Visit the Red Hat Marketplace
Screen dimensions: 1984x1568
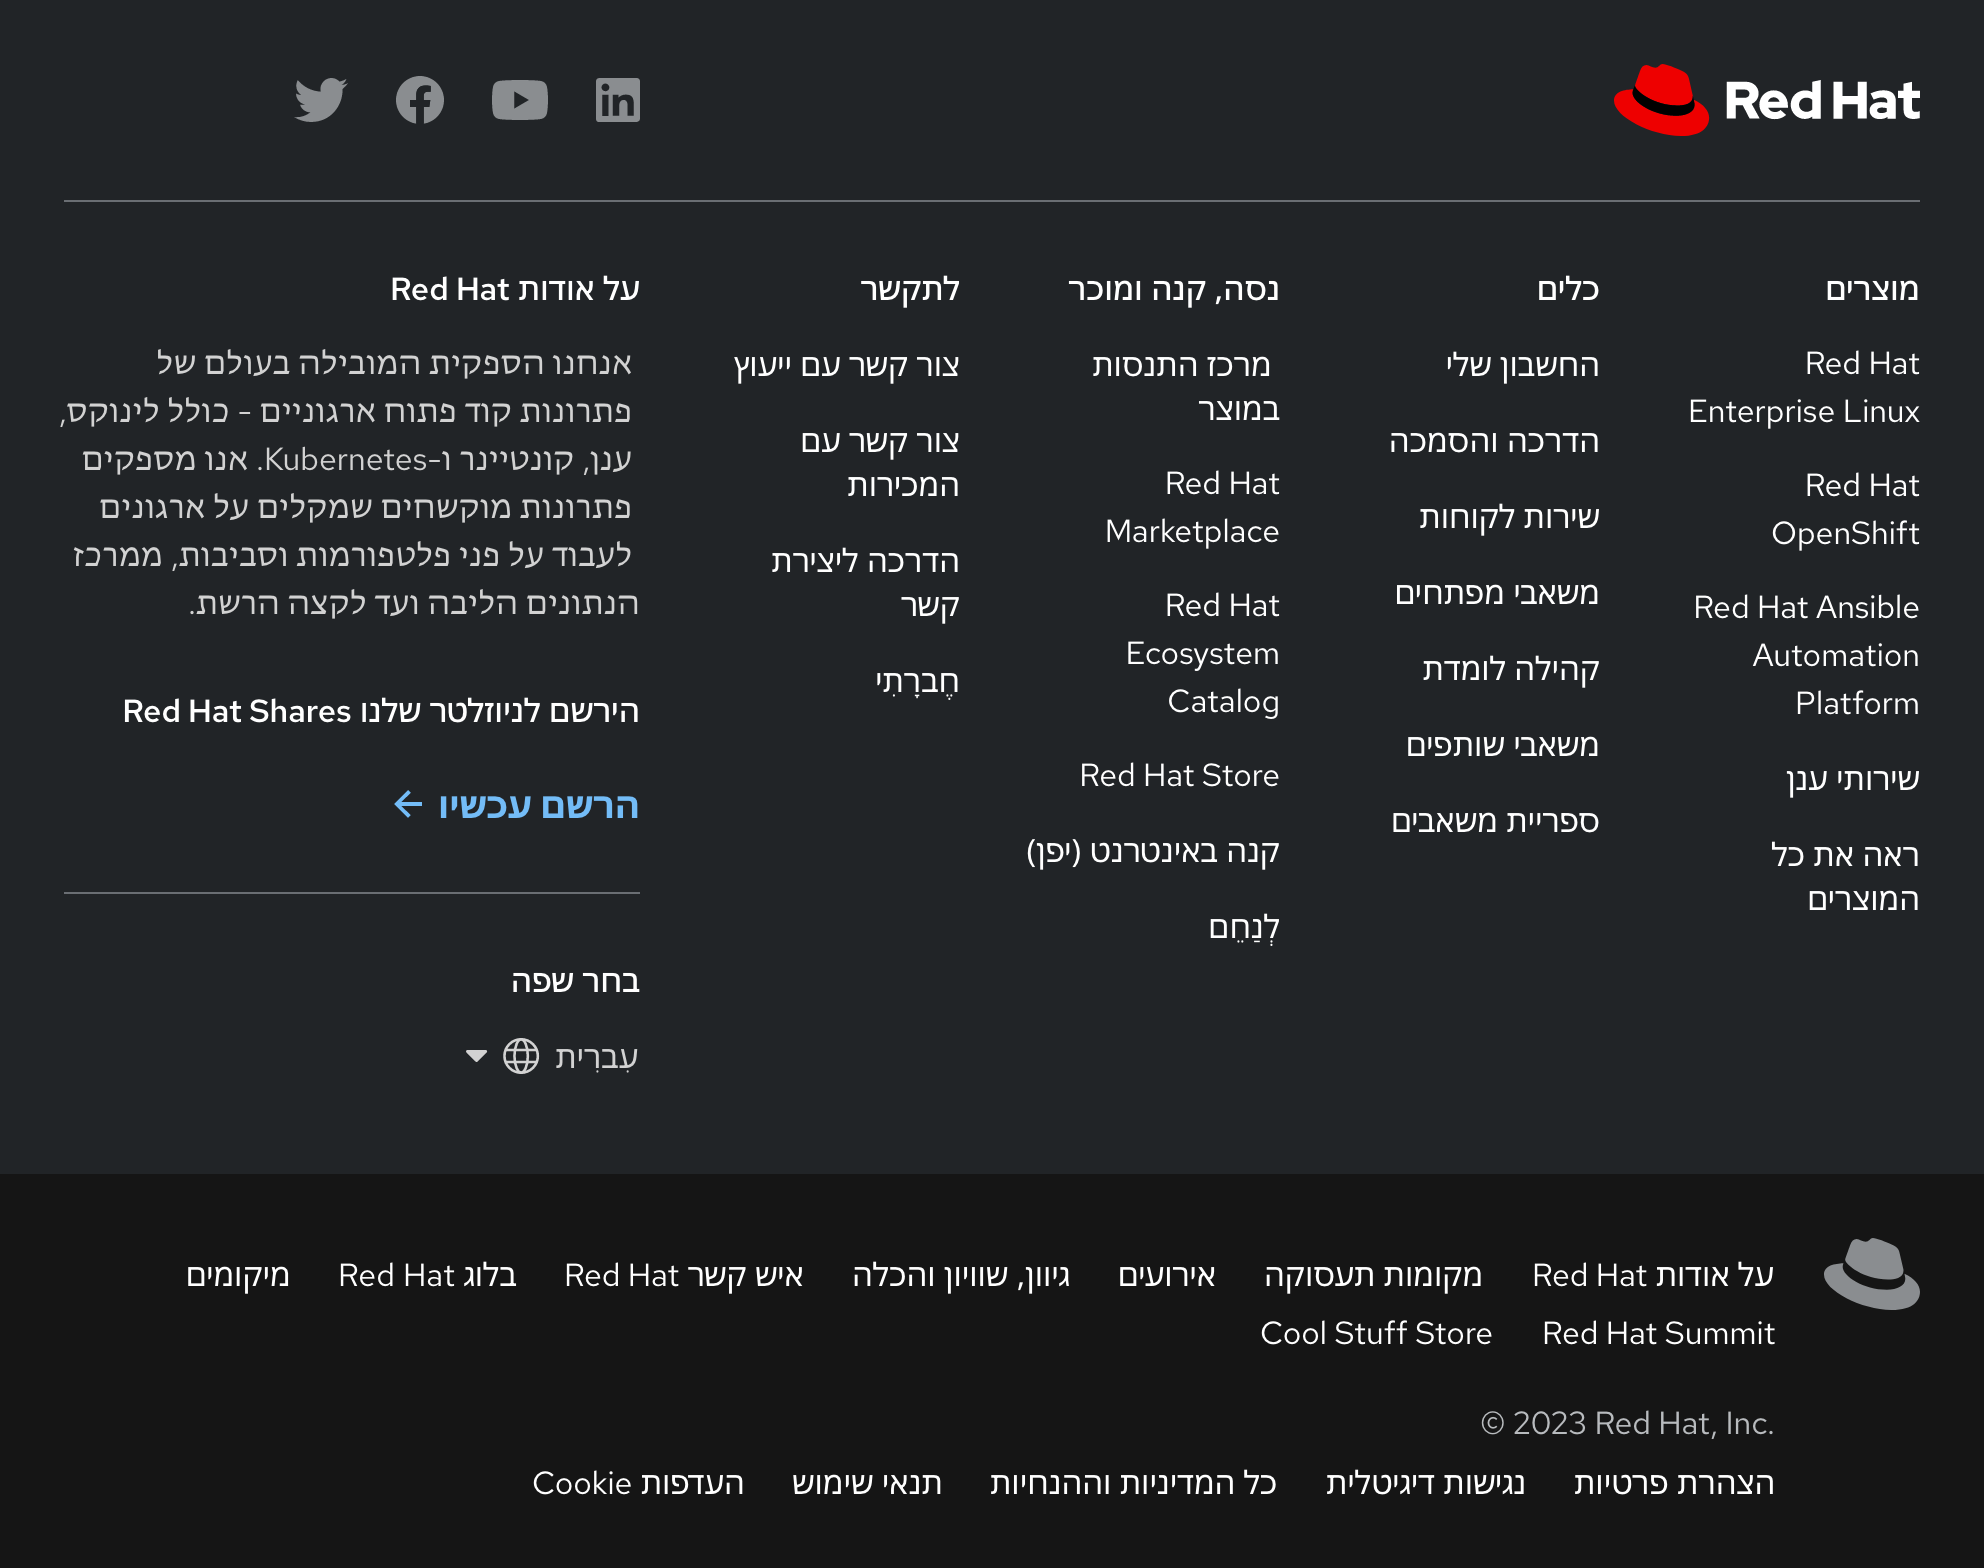pos(1190,507)
